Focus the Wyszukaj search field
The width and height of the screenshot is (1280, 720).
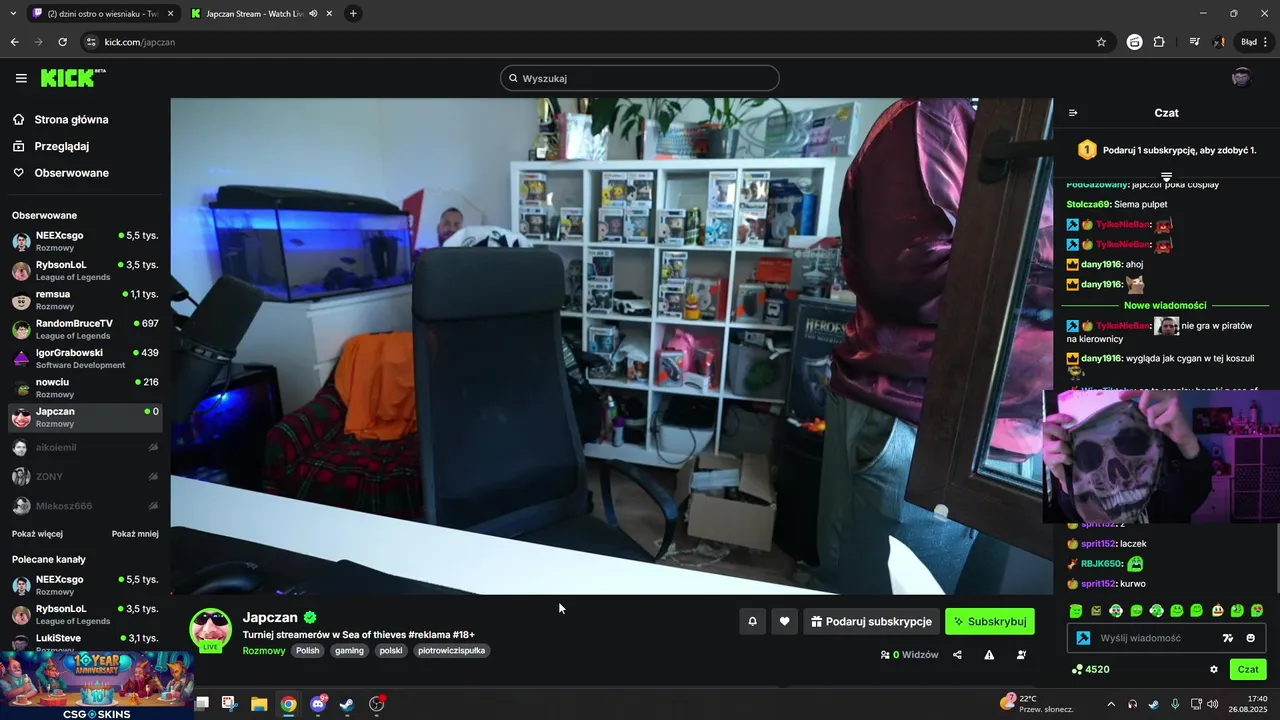[640, 78]
